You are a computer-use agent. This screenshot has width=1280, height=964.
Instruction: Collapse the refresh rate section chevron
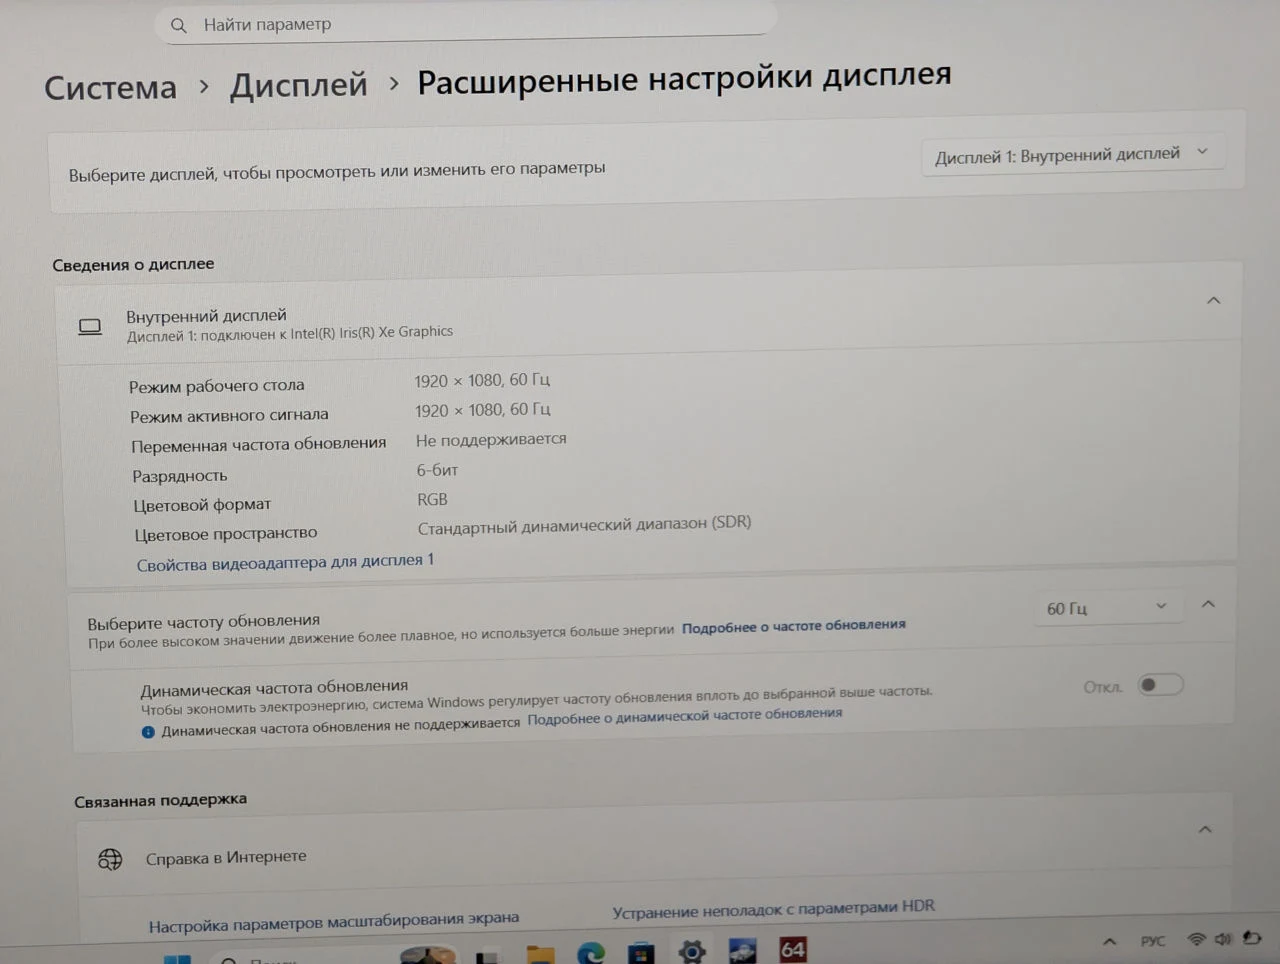pyautogui.click(x=1208, y=604)
